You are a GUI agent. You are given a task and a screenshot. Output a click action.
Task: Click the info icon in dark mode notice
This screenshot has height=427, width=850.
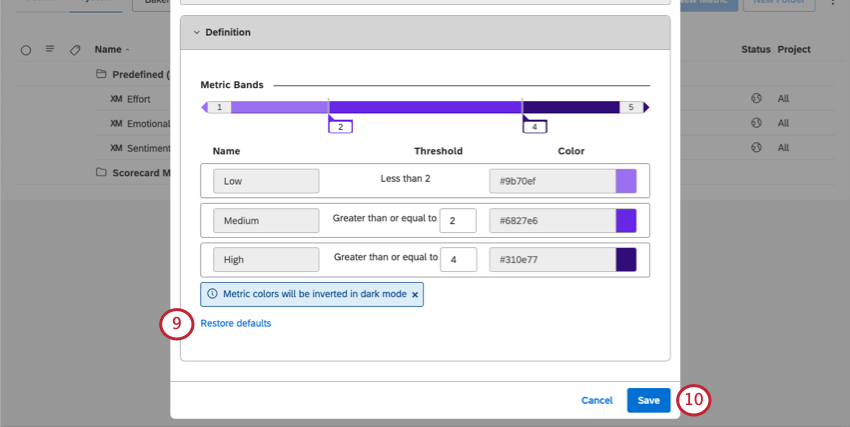[x=212, y=294]
